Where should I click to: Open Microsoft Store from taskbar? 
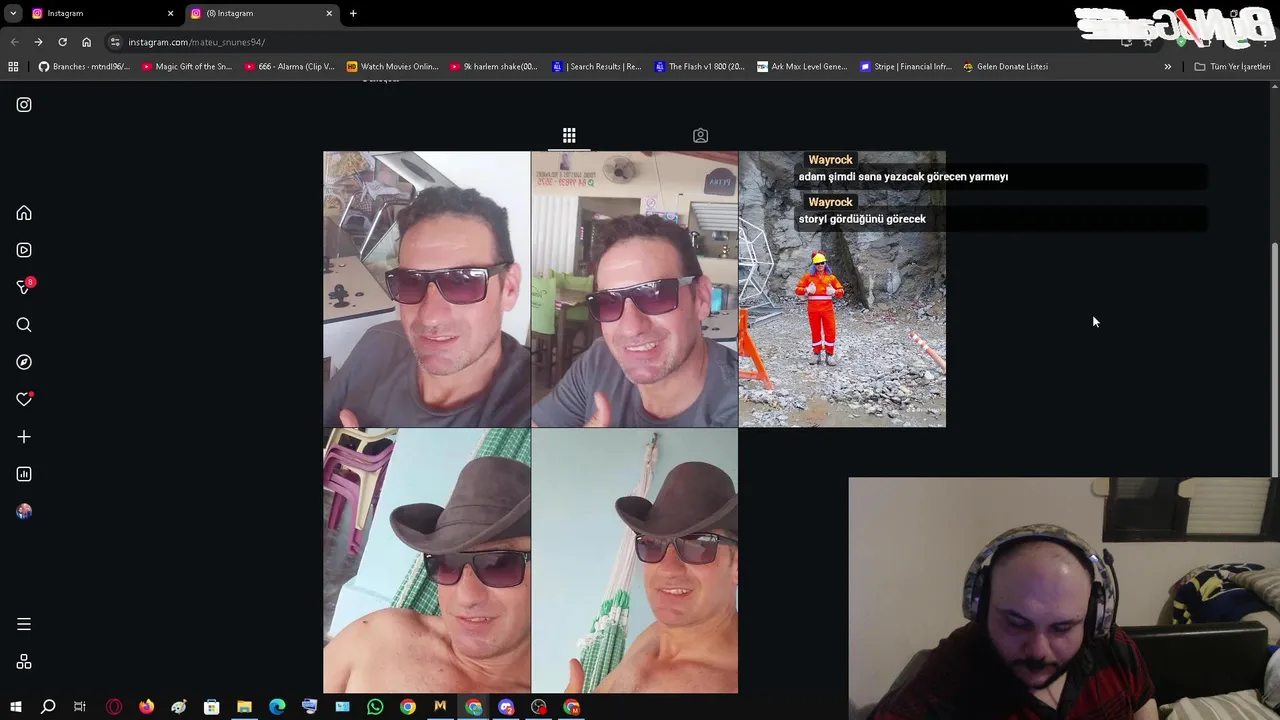[x=211, y=707]
